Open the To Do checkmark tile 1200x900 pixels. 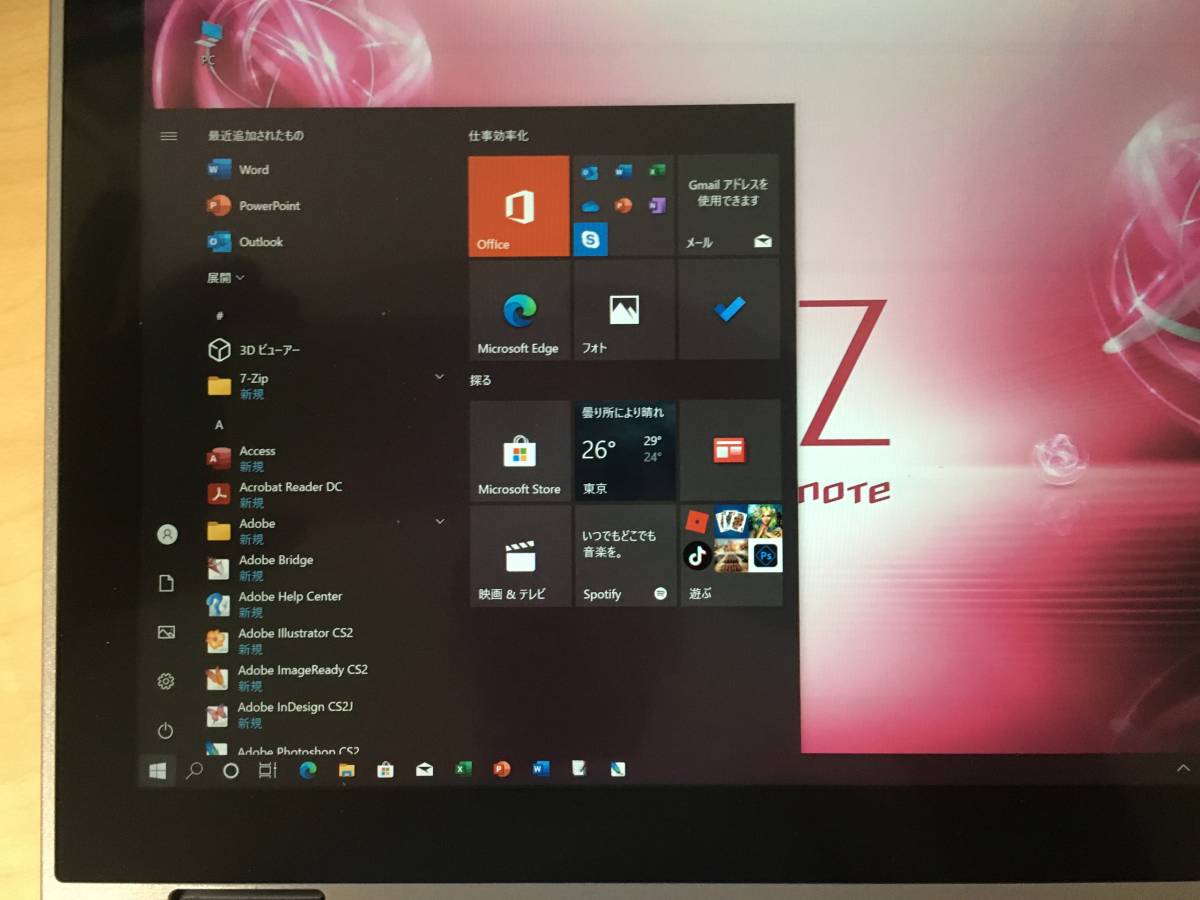(730, 310)
